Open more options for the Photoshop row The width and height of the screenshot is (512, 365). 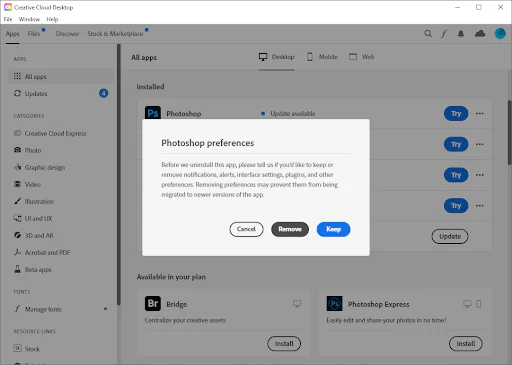point(480,114)
